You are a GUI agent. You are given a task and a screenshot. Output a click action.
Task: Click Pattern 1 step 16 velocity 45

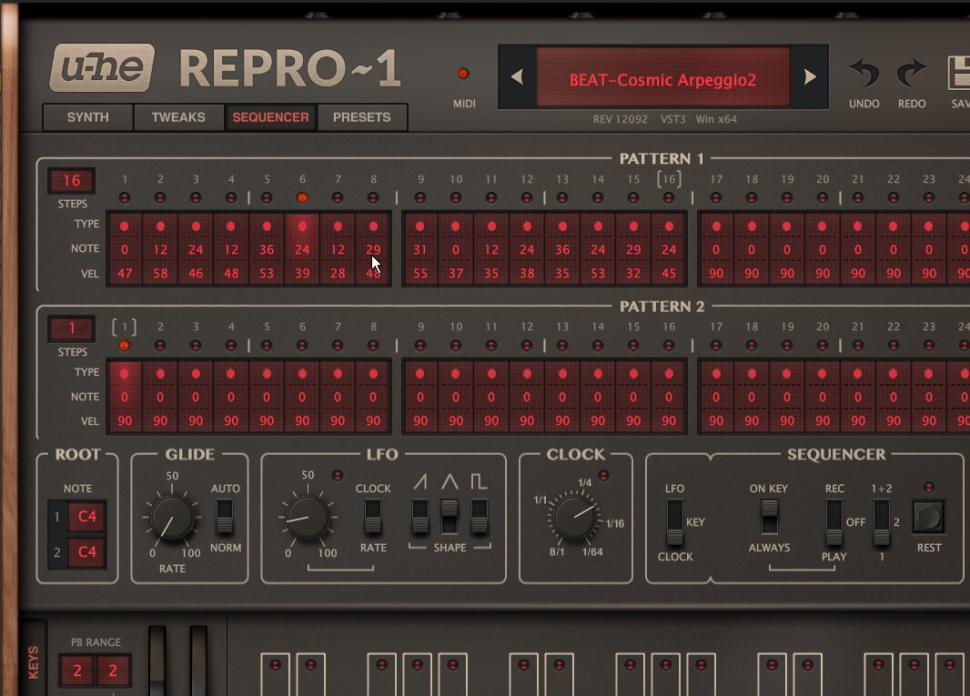click(669, 273)
